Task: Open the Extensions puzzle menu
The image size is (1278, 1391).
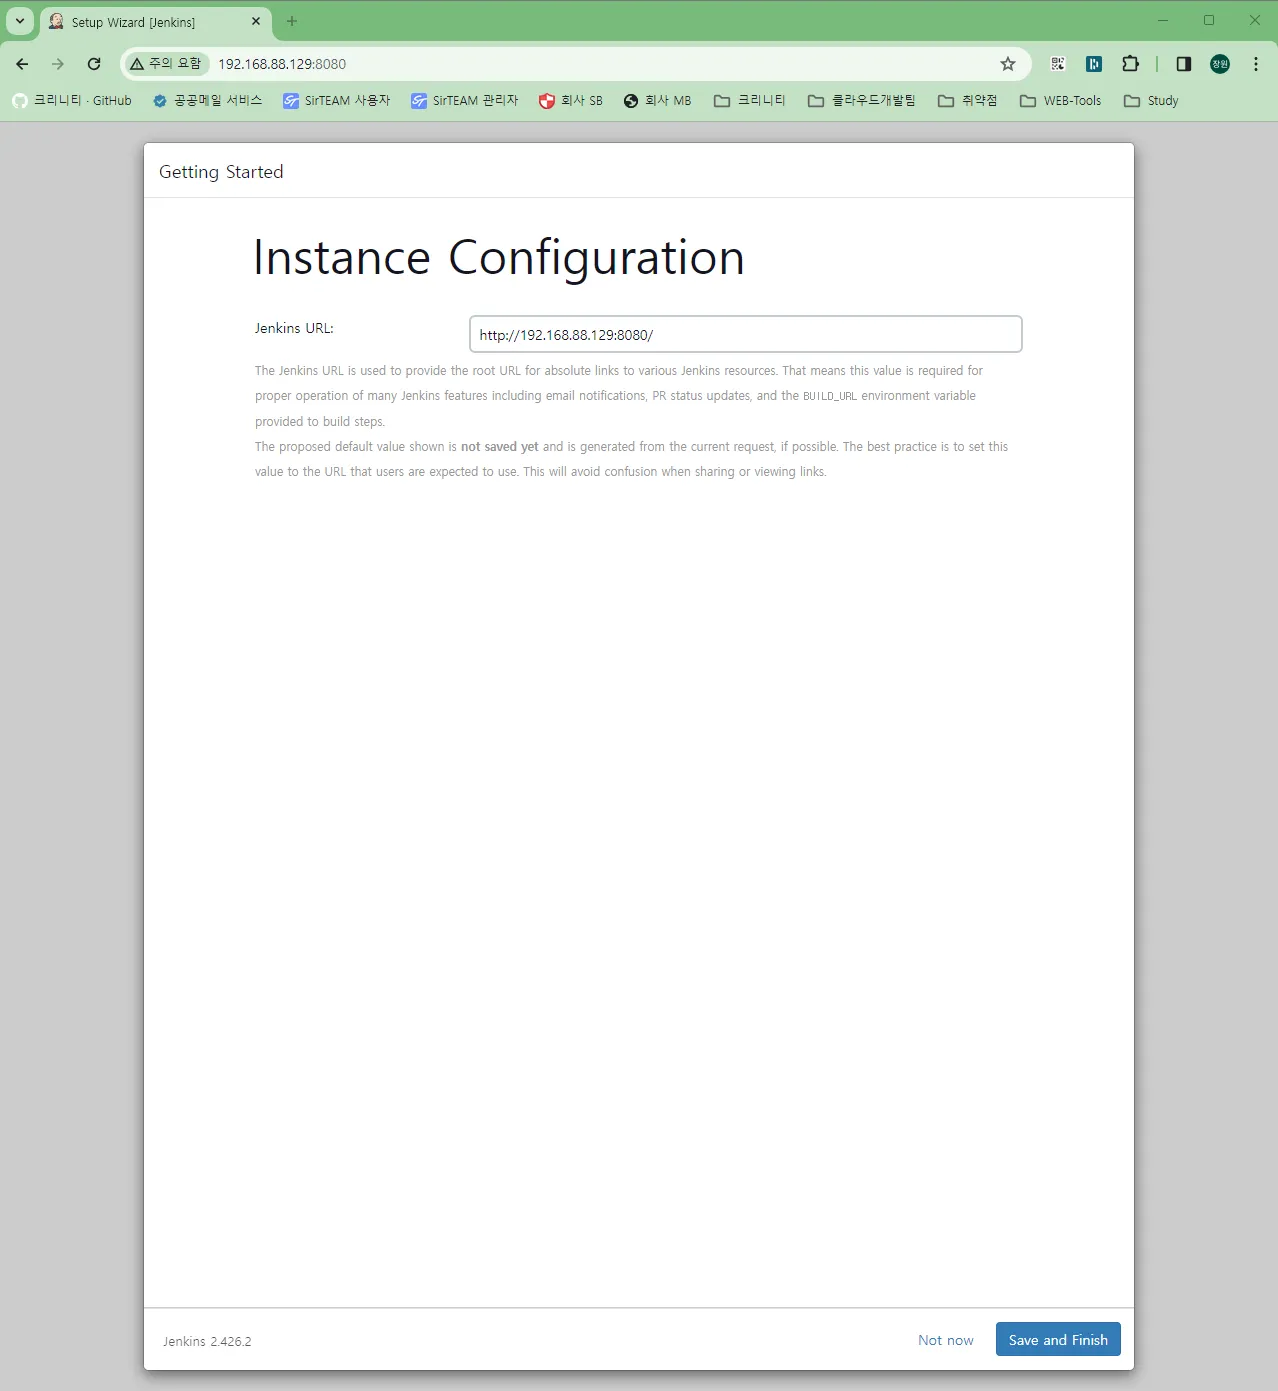Action: click(x=1130, y=64)
